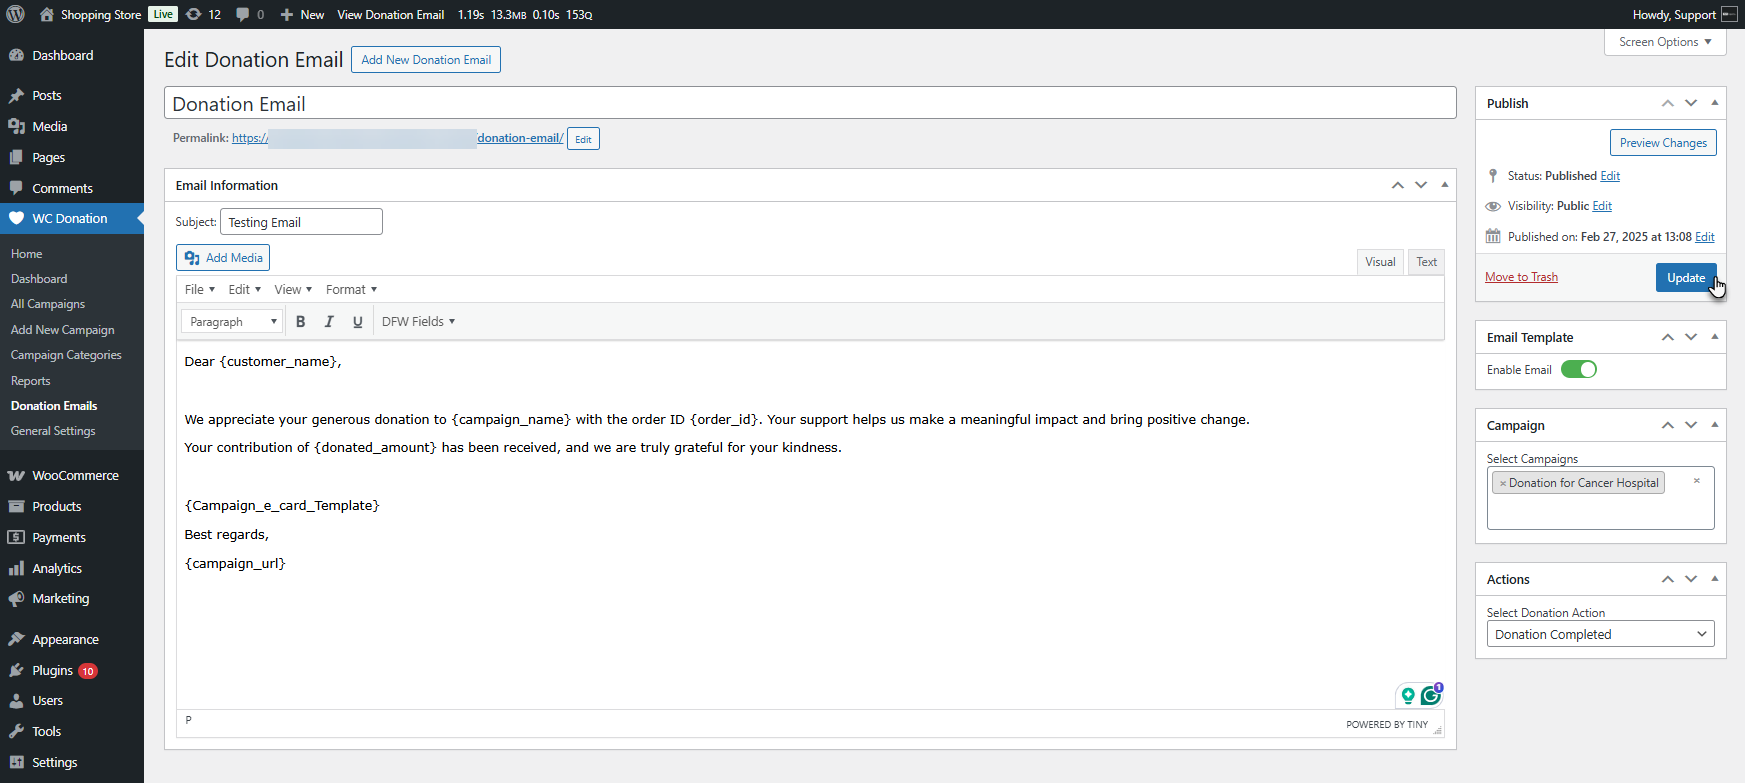This screenshot has height=783, width=1745.
Task: Switch to the Text editor tab
Action: 1426,262
